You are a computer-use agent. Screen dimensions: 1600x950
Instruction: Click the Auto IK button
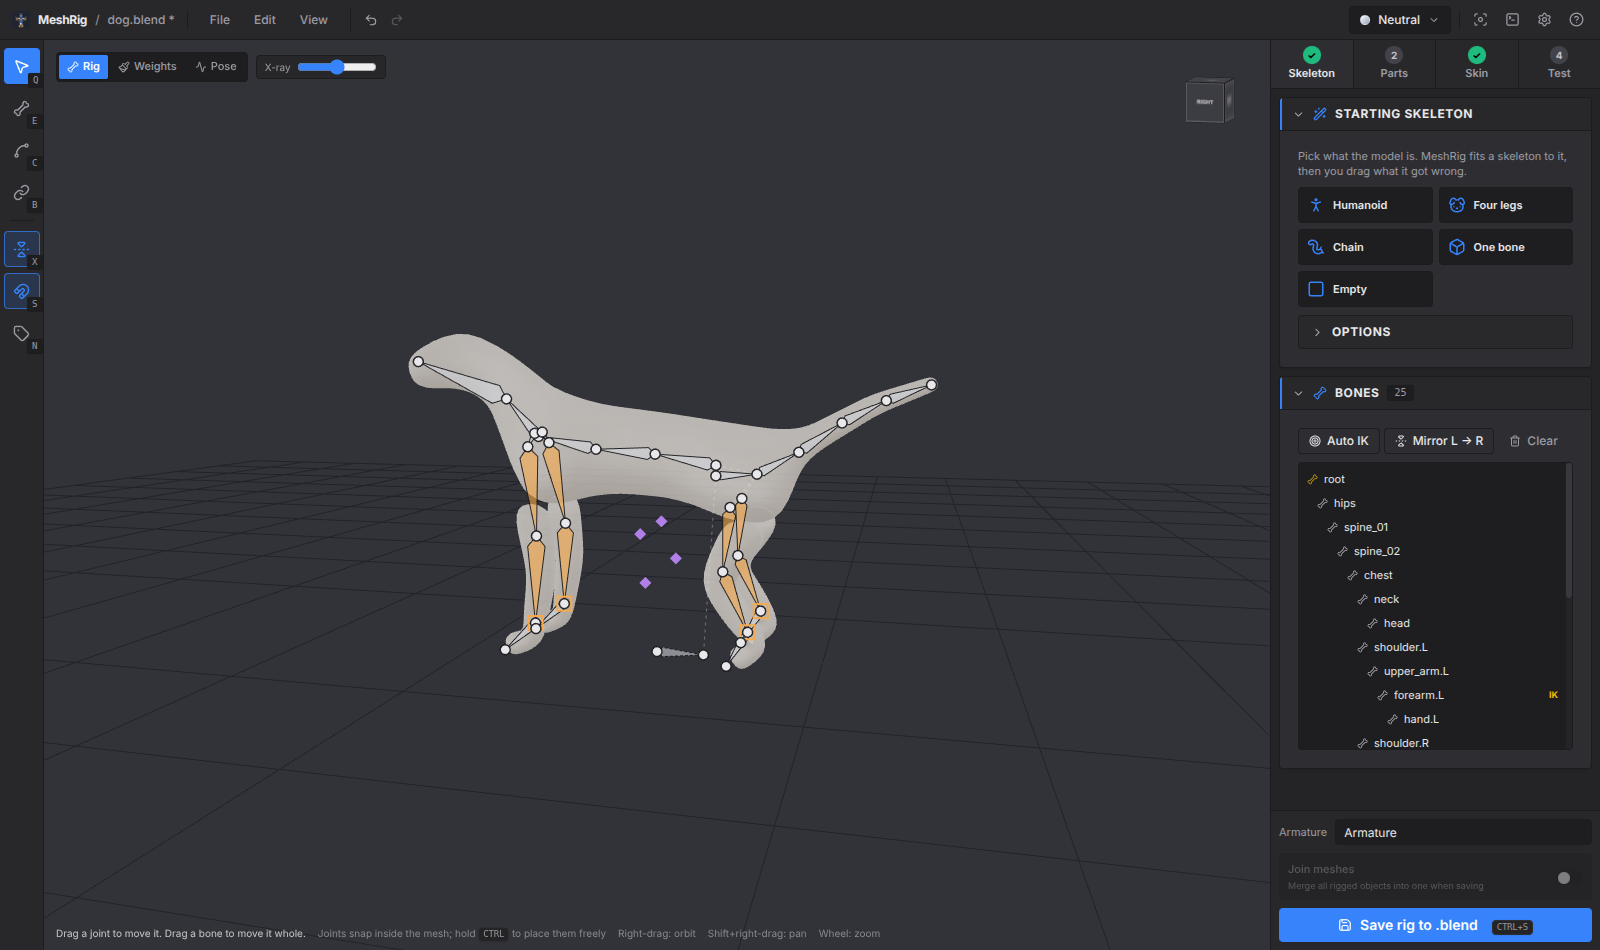[x=1339, y=441]
